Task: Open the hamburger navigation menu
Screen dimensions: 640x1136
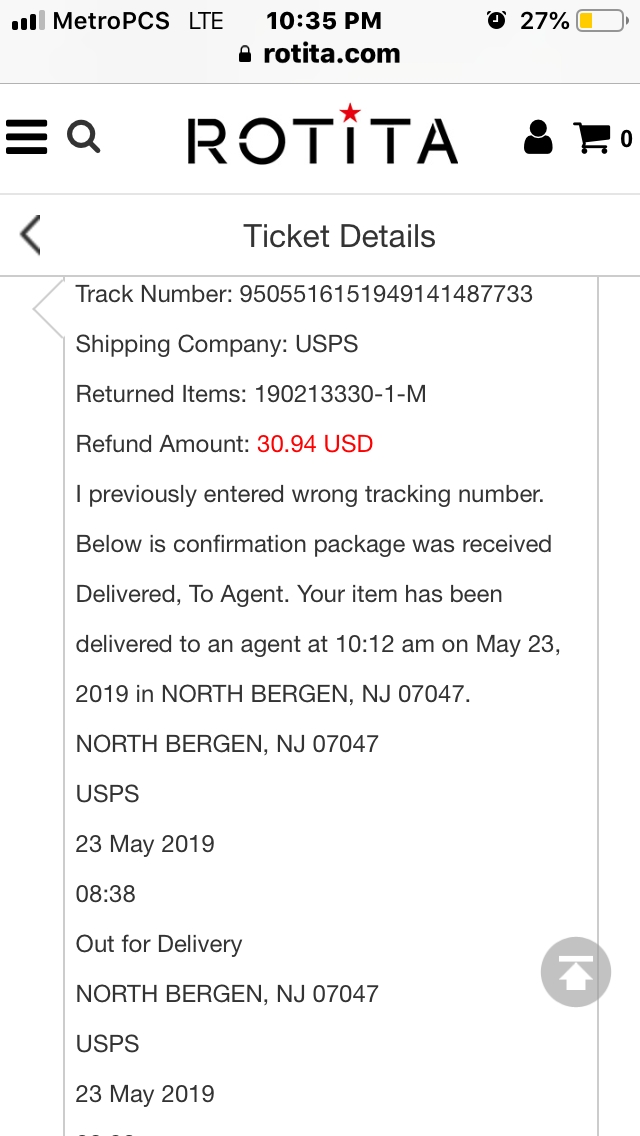Action: [x=27, y=137]
